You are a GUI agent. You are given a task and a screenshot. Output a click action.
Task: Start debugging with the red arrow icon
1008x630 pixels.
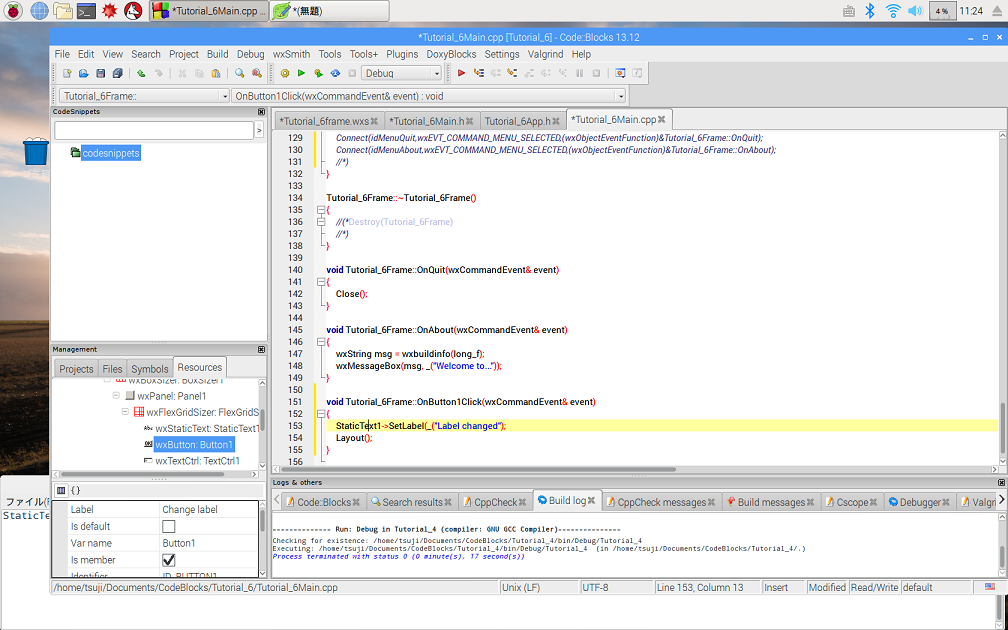coord(461,73)
